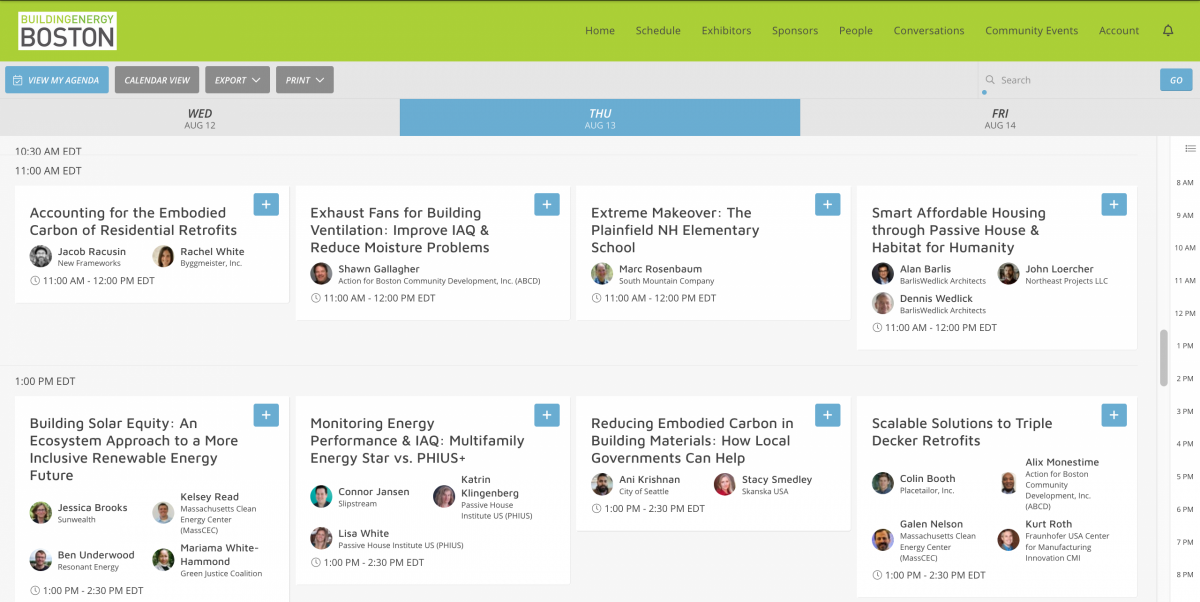Open speaker Mariama White-Hammond
Image resolution: width=1200 pixels, height=602 pixels.
tap(219, 554)
